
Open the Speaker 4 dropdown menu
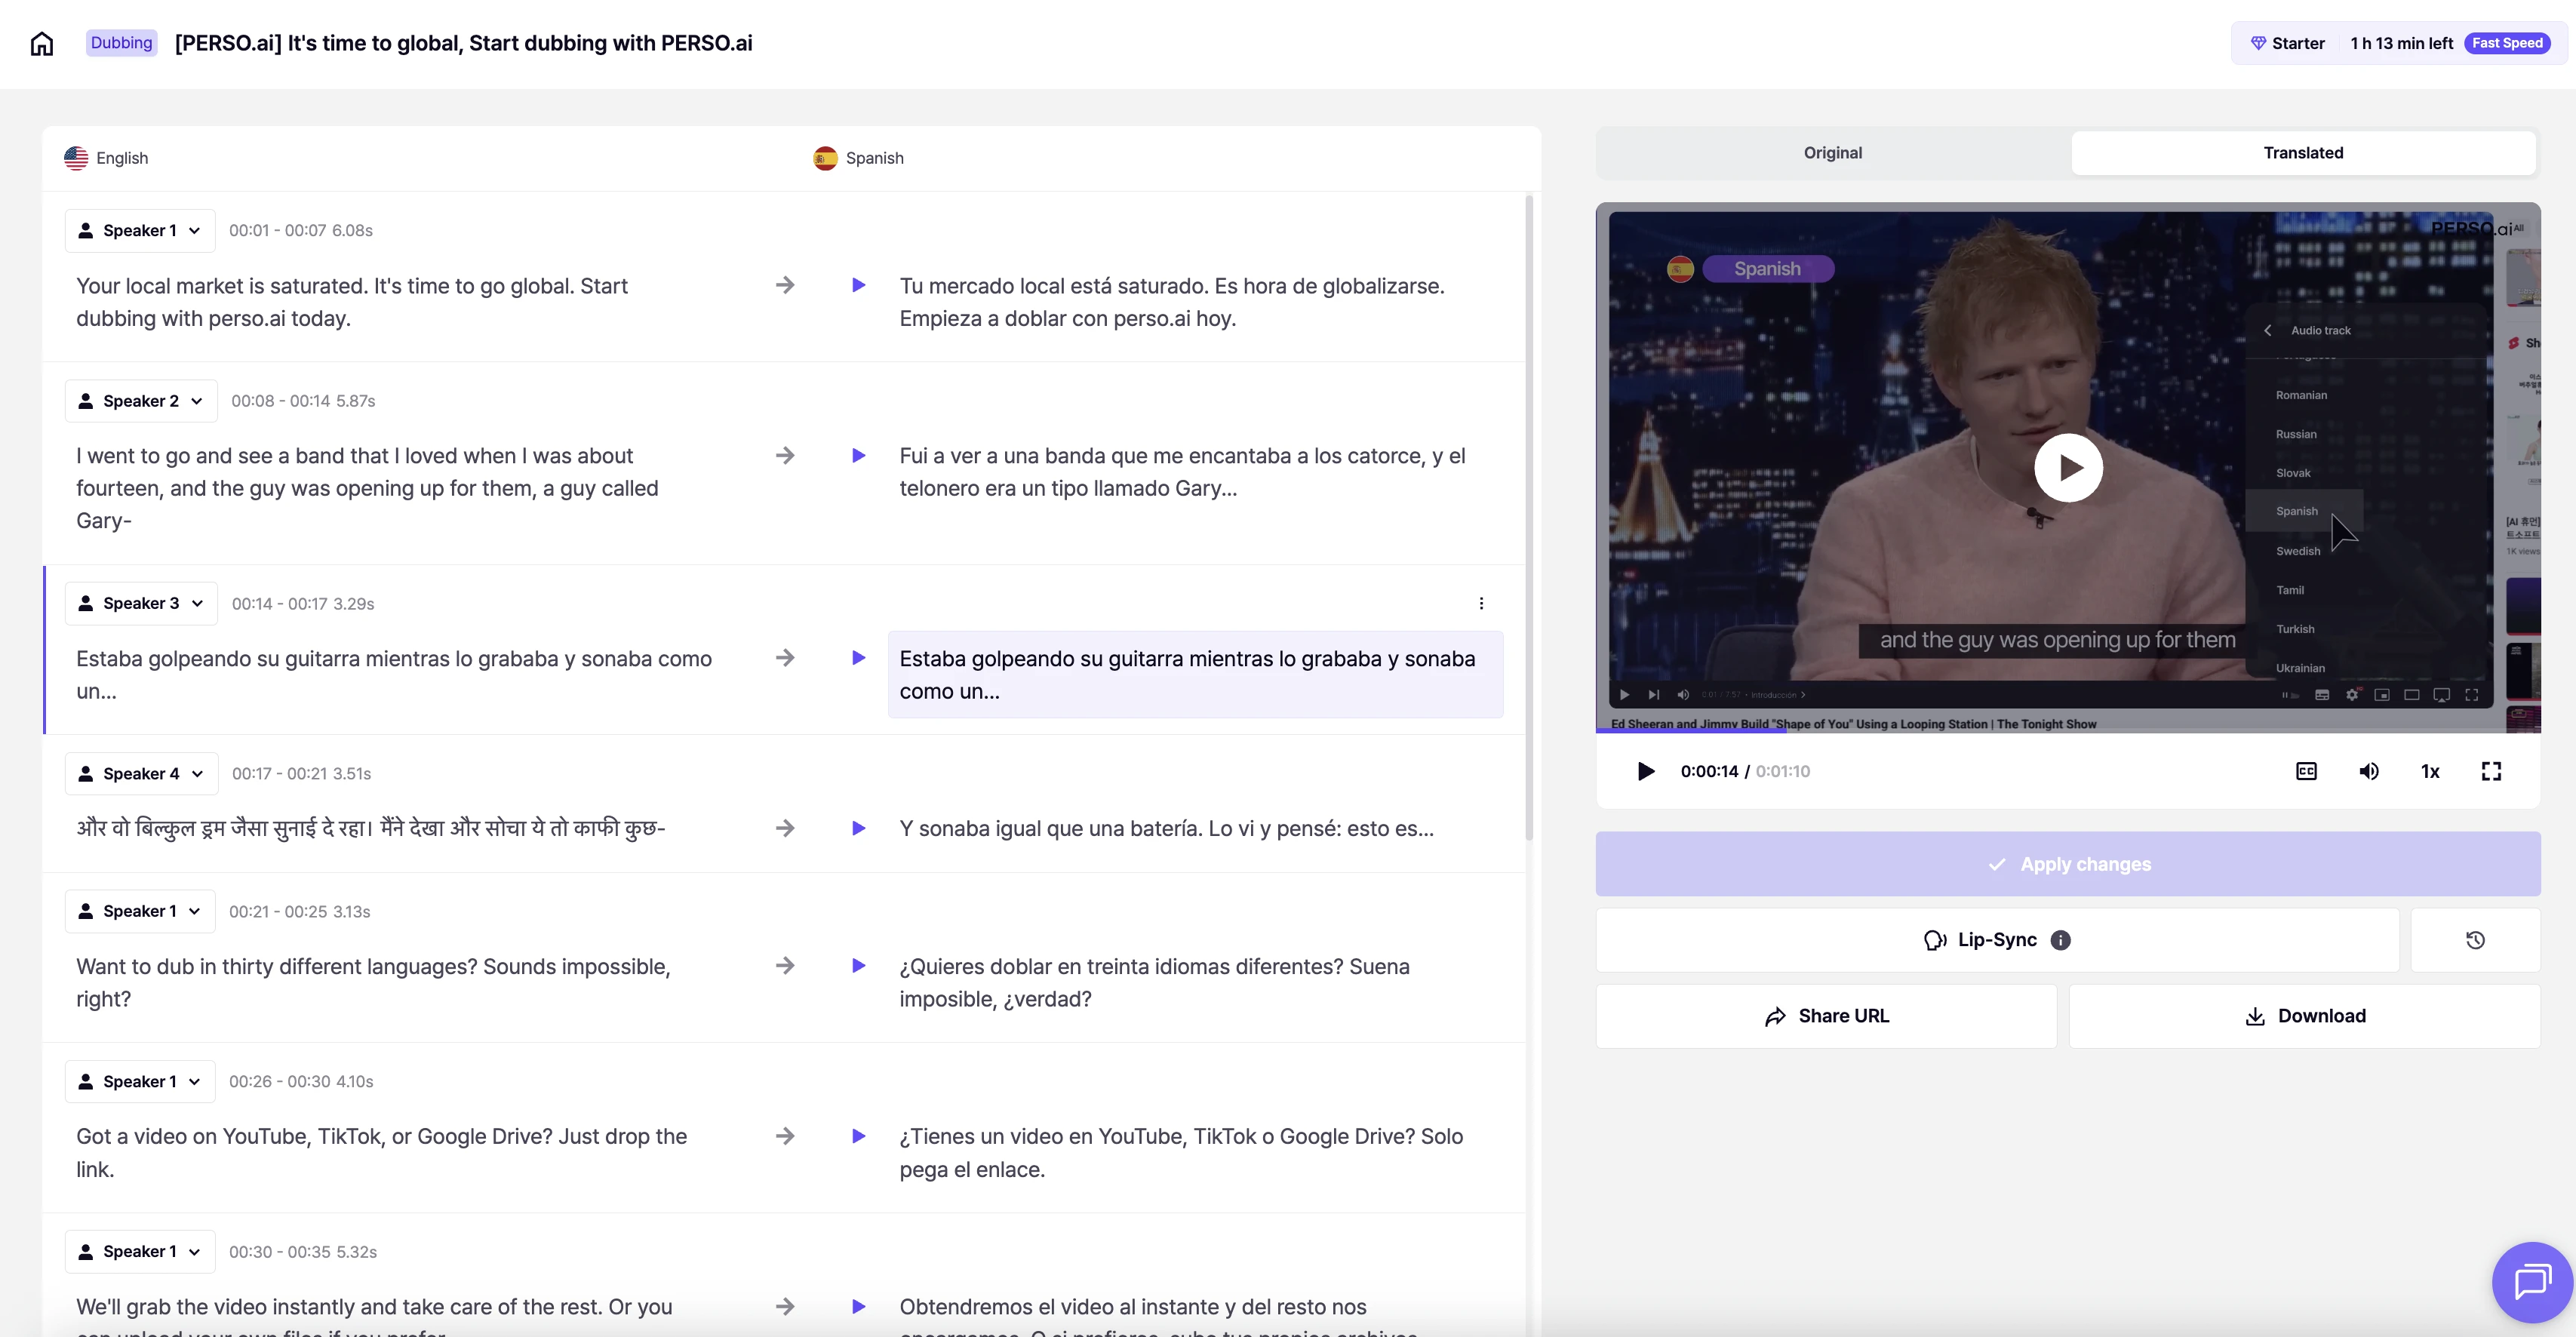(x=139, y=772)
